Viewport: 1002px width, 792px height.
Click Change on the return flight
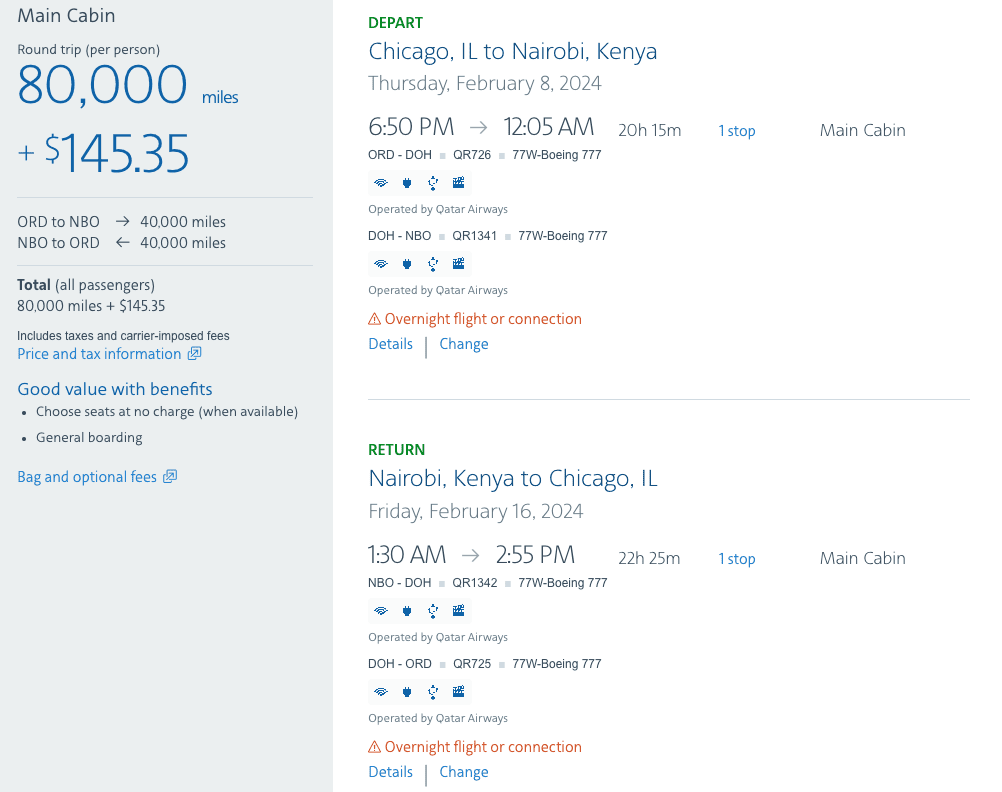[x=463, y=771]
